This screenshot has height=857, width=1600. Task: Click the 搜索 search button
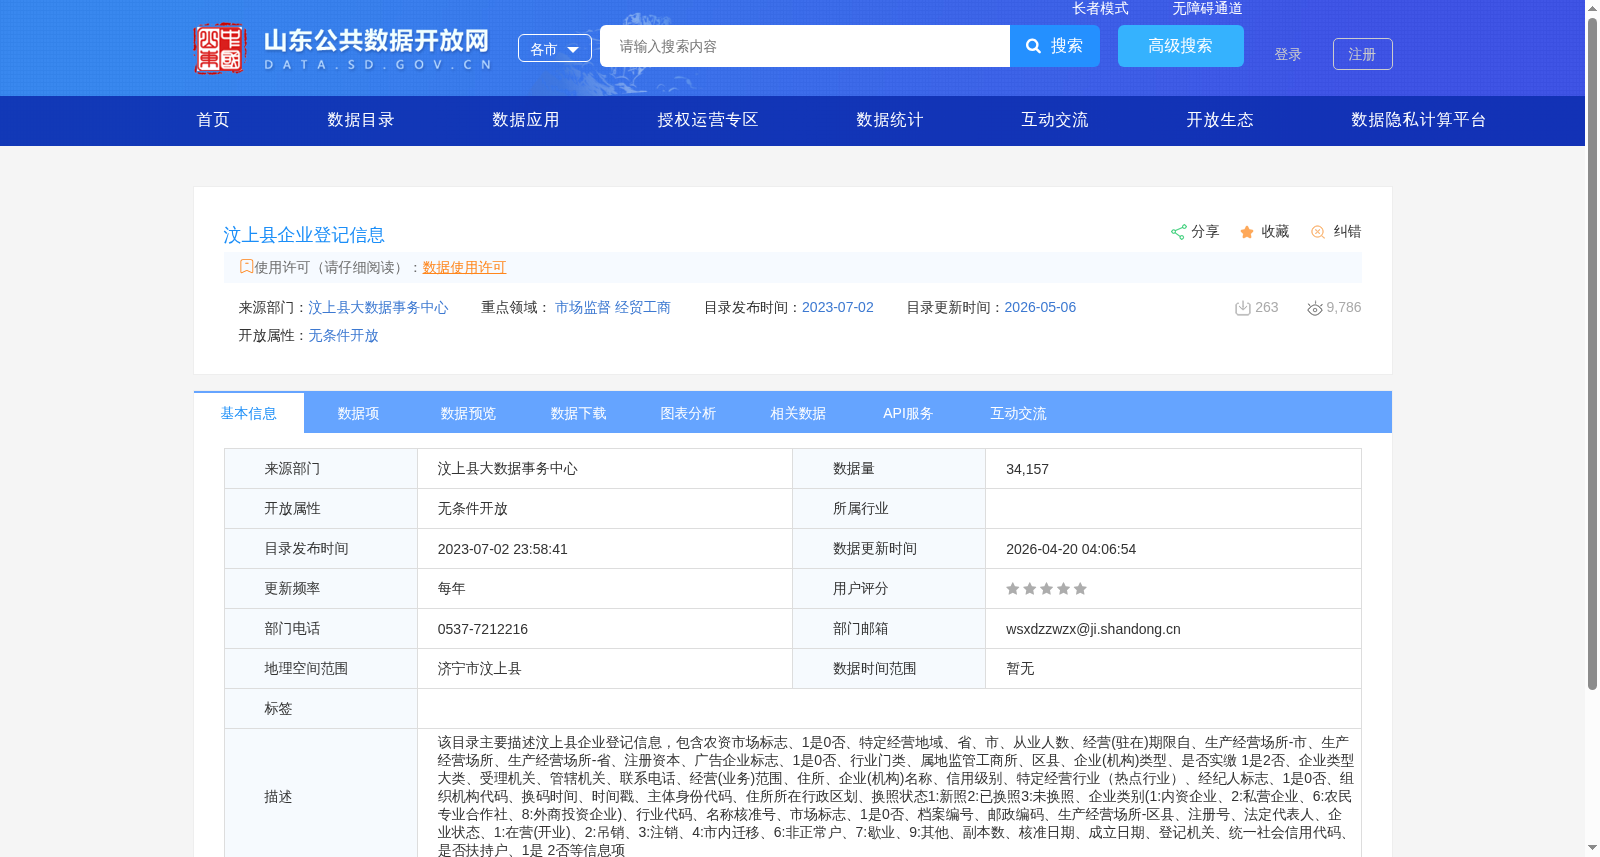pos(1055,46)
